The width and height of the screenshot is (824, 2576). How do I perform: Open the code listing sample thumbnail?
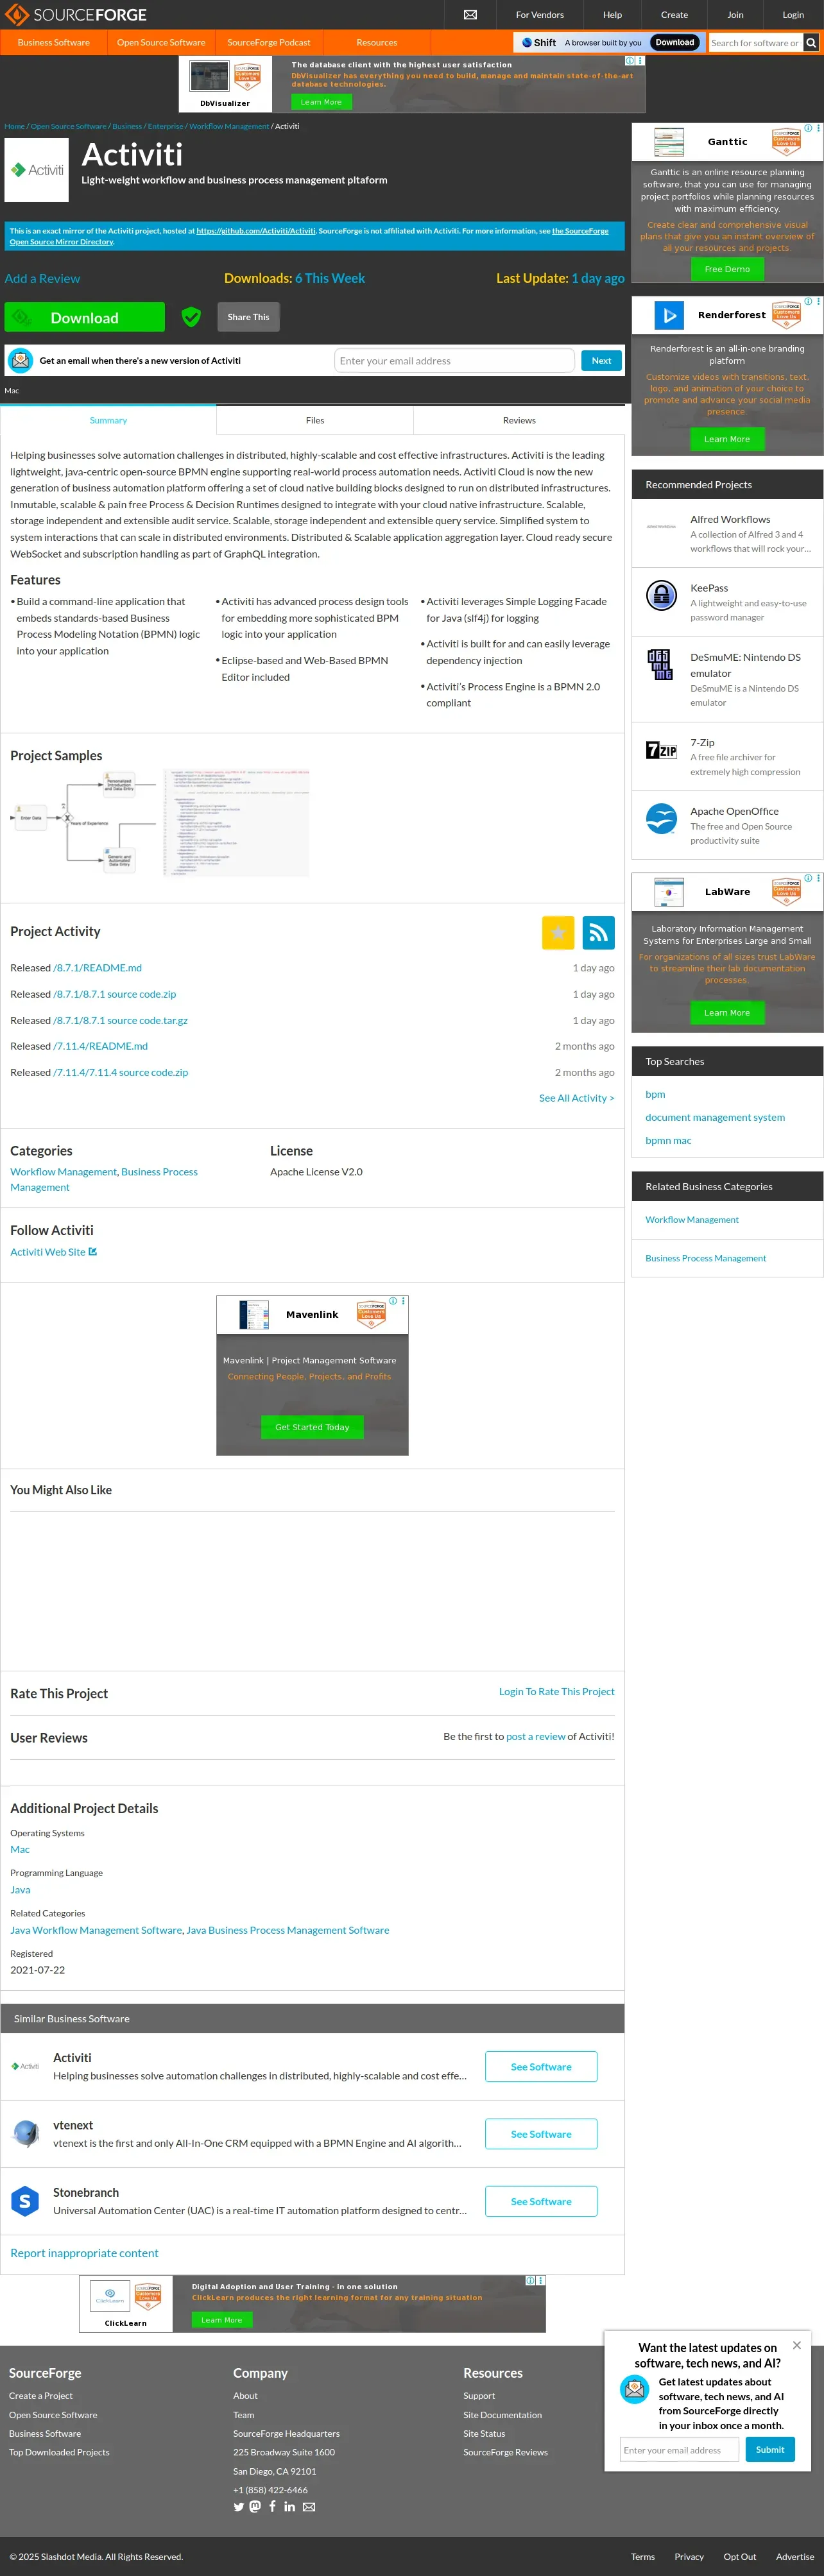pos(236,823)
